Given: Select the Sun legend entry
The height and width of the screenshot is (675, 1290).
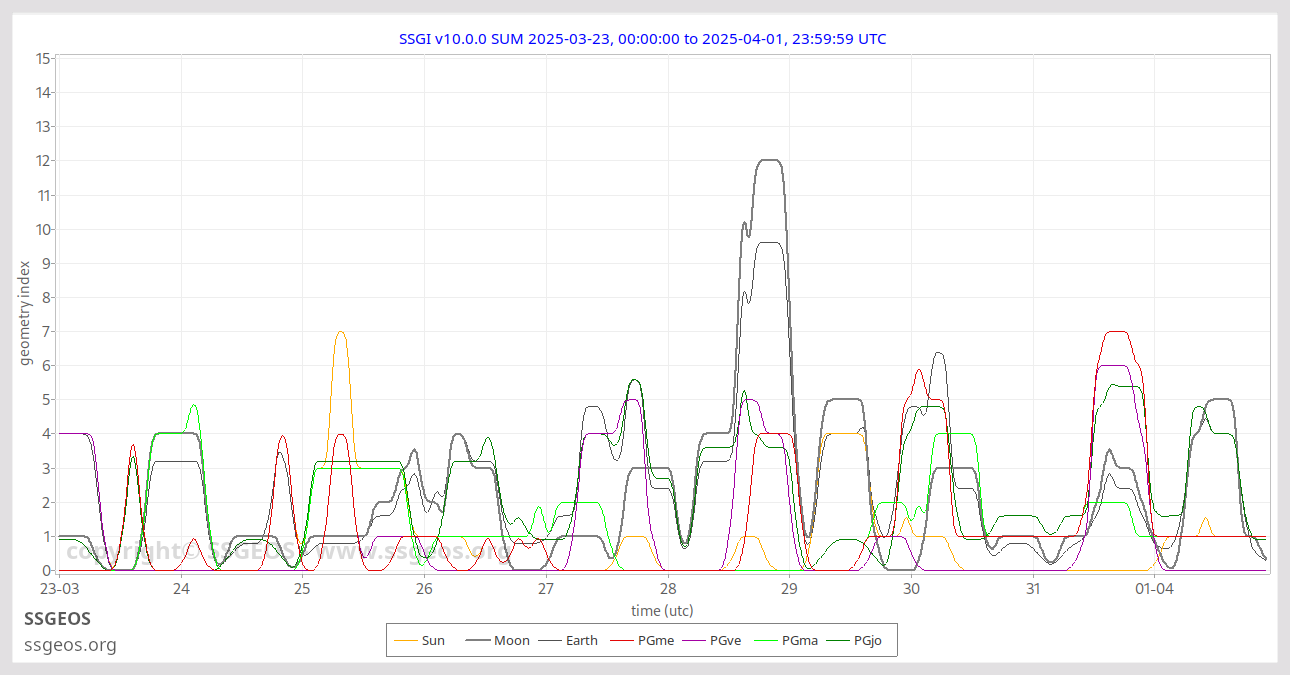Looking at the screenshot, I should [420, 640].
